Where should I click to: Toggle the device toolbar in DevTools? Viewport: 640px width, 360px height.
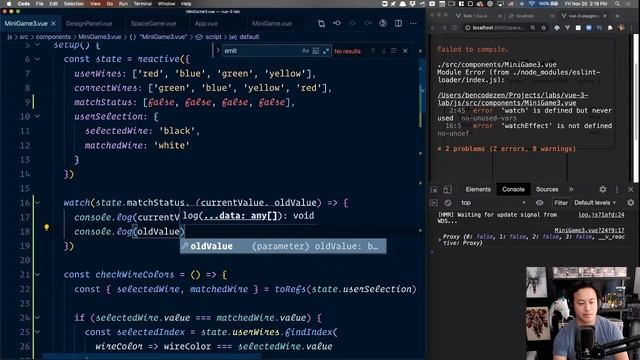pyautogui.click(x=447, y=189)
